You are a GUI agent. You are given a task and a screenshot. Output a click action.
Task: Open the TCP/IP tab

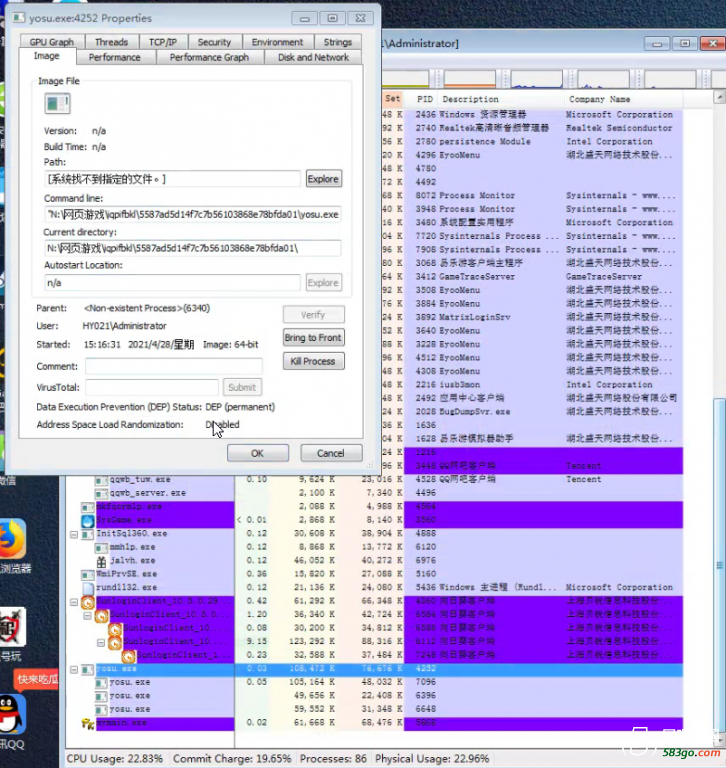point(163,42)
